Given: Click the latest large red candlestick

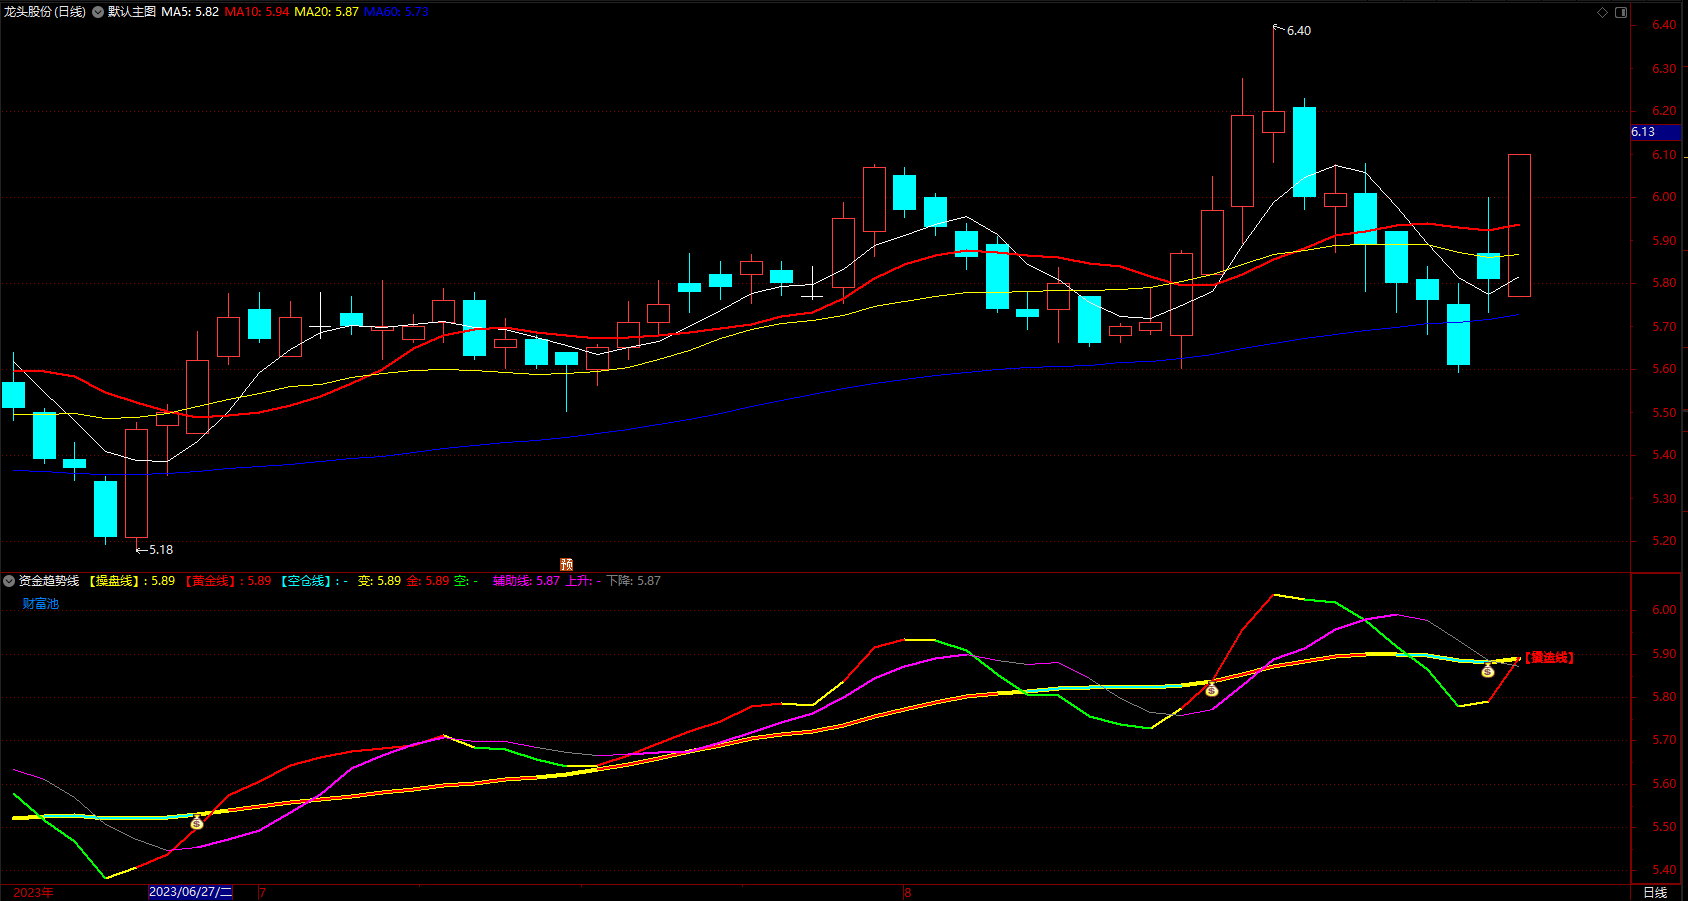Looking at the screenshot, I should coord(1519,225).
